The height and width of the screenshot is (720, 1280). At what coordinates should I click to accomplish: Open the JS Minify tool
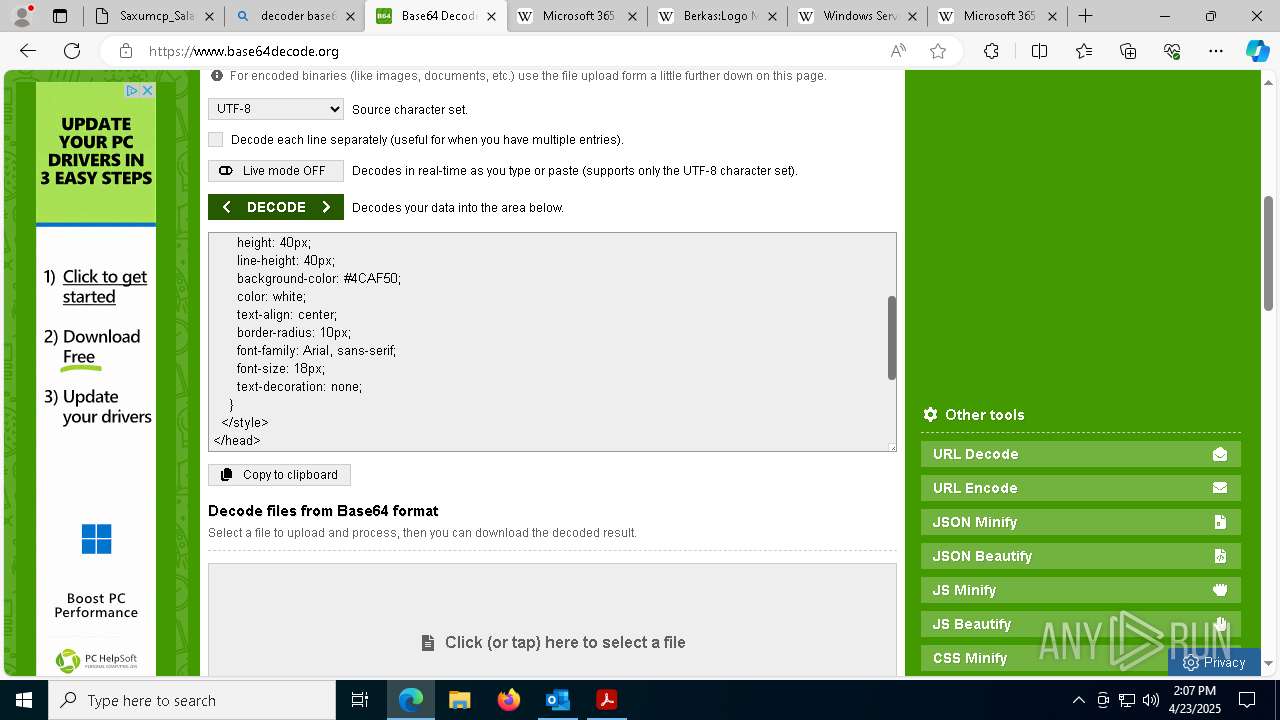1081,590
